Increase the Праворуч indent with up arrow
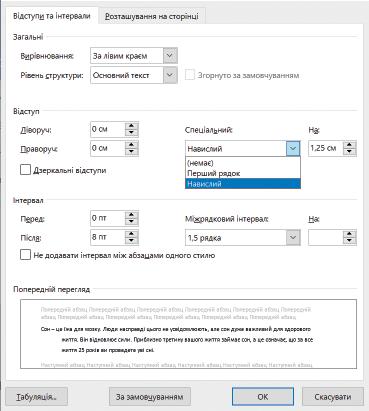 (131, 145)
